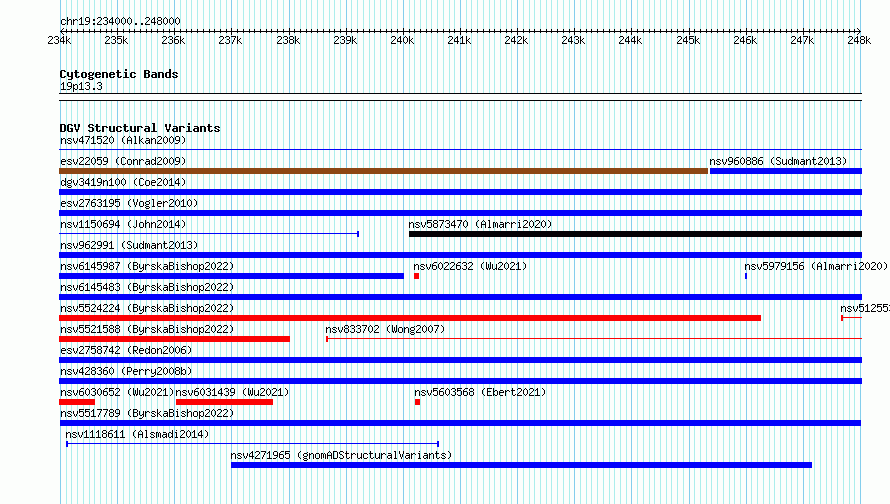This screenshot has width=890, height=504.
Task: Click the blue nsv6145987 variant bar
Action: (231, 276)
